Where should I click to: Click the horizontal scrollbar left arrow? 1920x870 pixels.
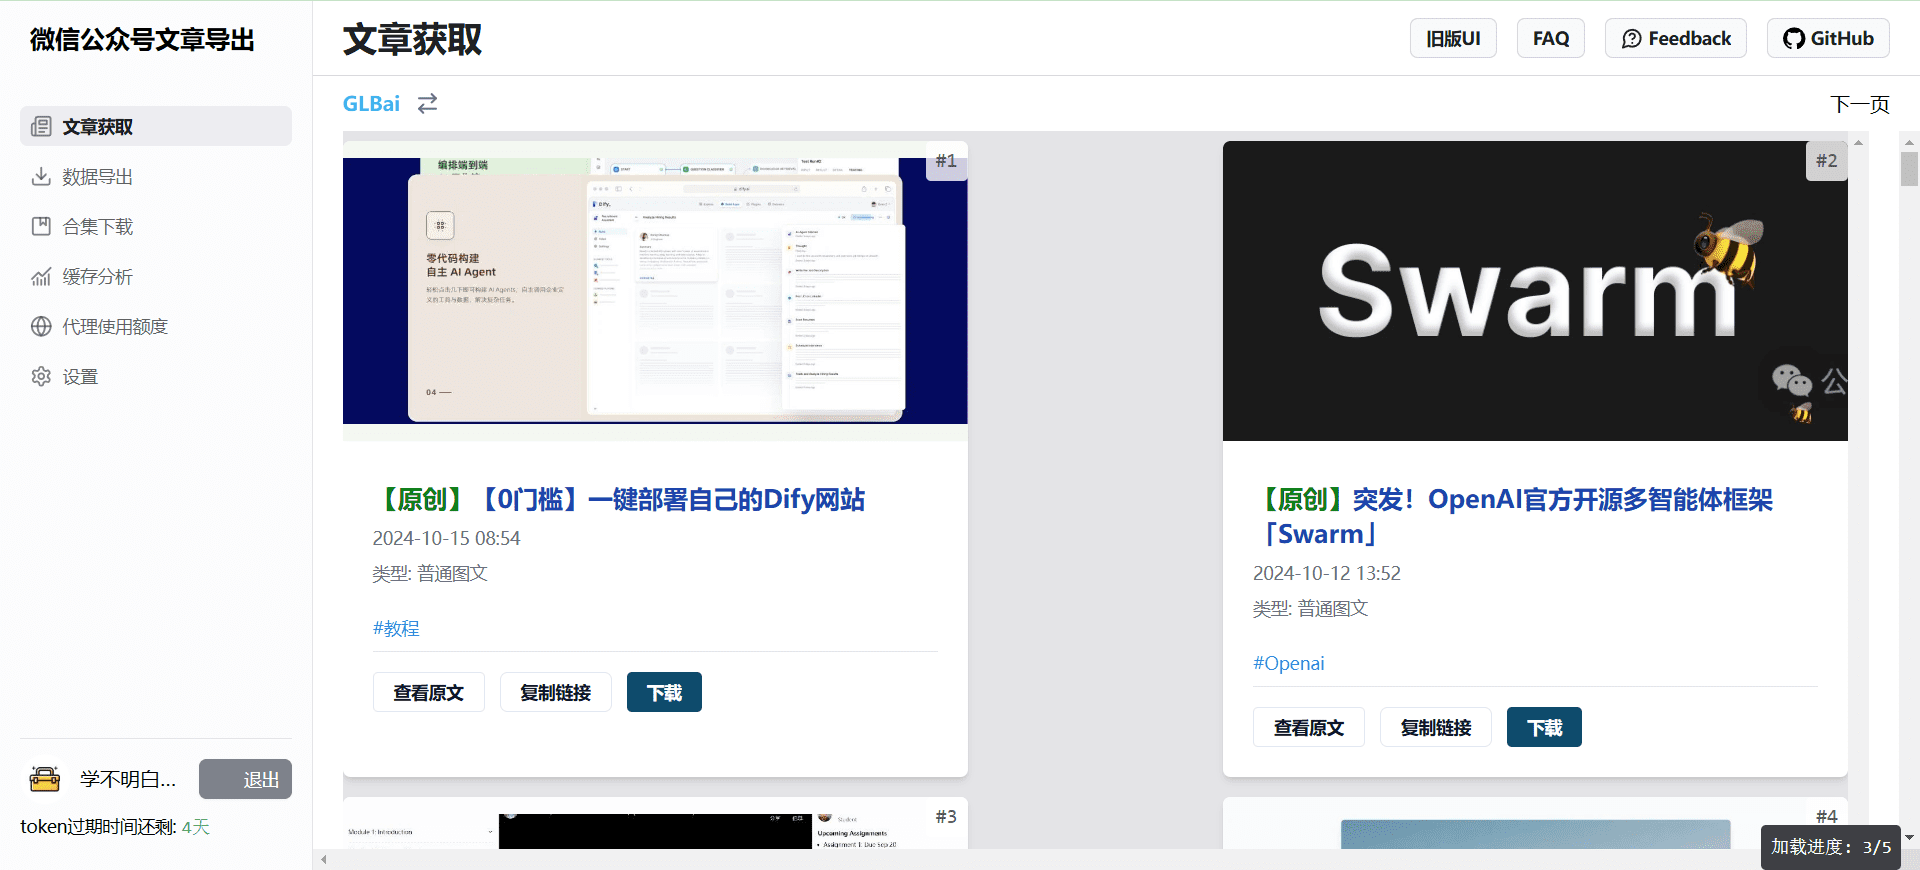tap(323, 859)
